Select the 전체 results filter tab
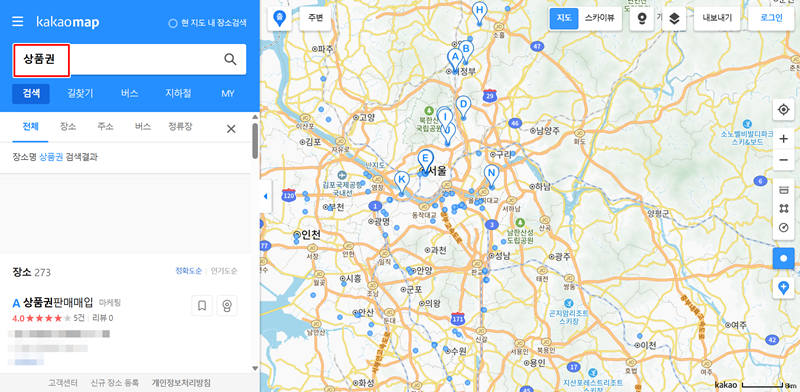Screen dimensions: 800x392 pos(30,127)
